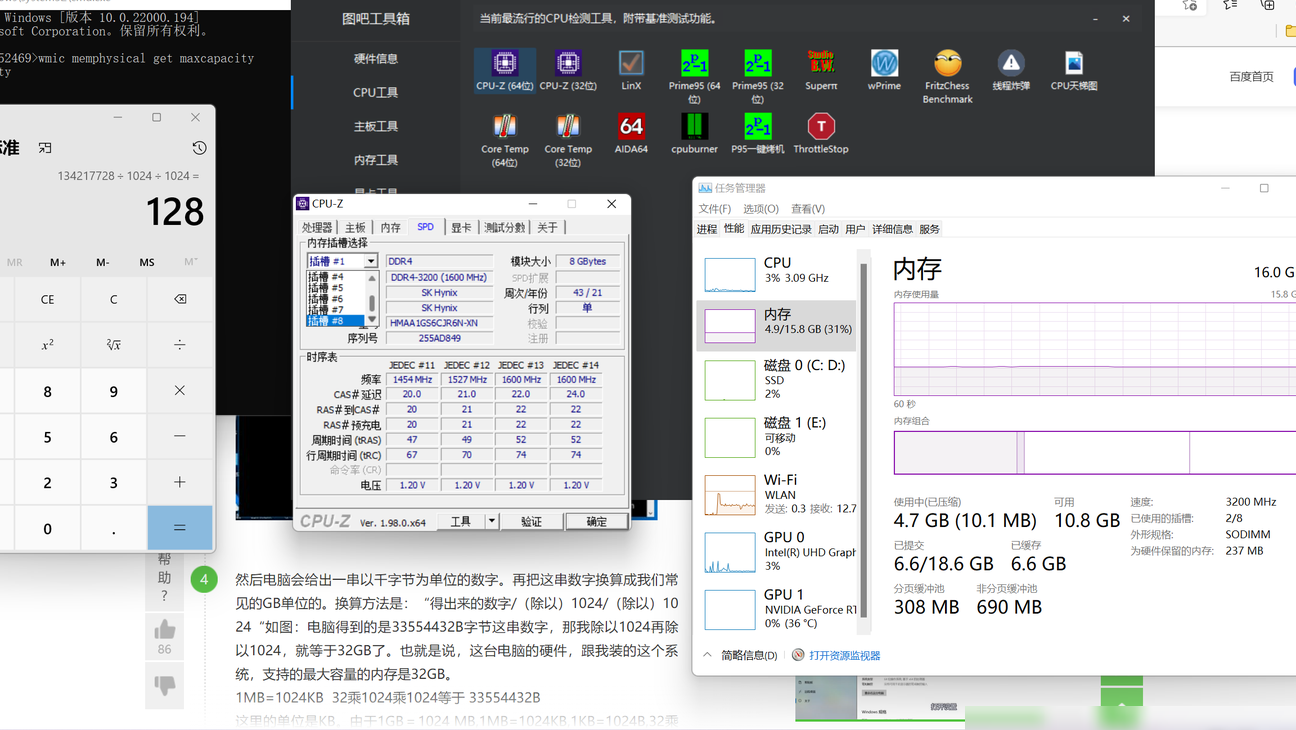Click the 打开资源监视器 link
1296x730 pixels.
pyautogui.click(x=845, y=655)
